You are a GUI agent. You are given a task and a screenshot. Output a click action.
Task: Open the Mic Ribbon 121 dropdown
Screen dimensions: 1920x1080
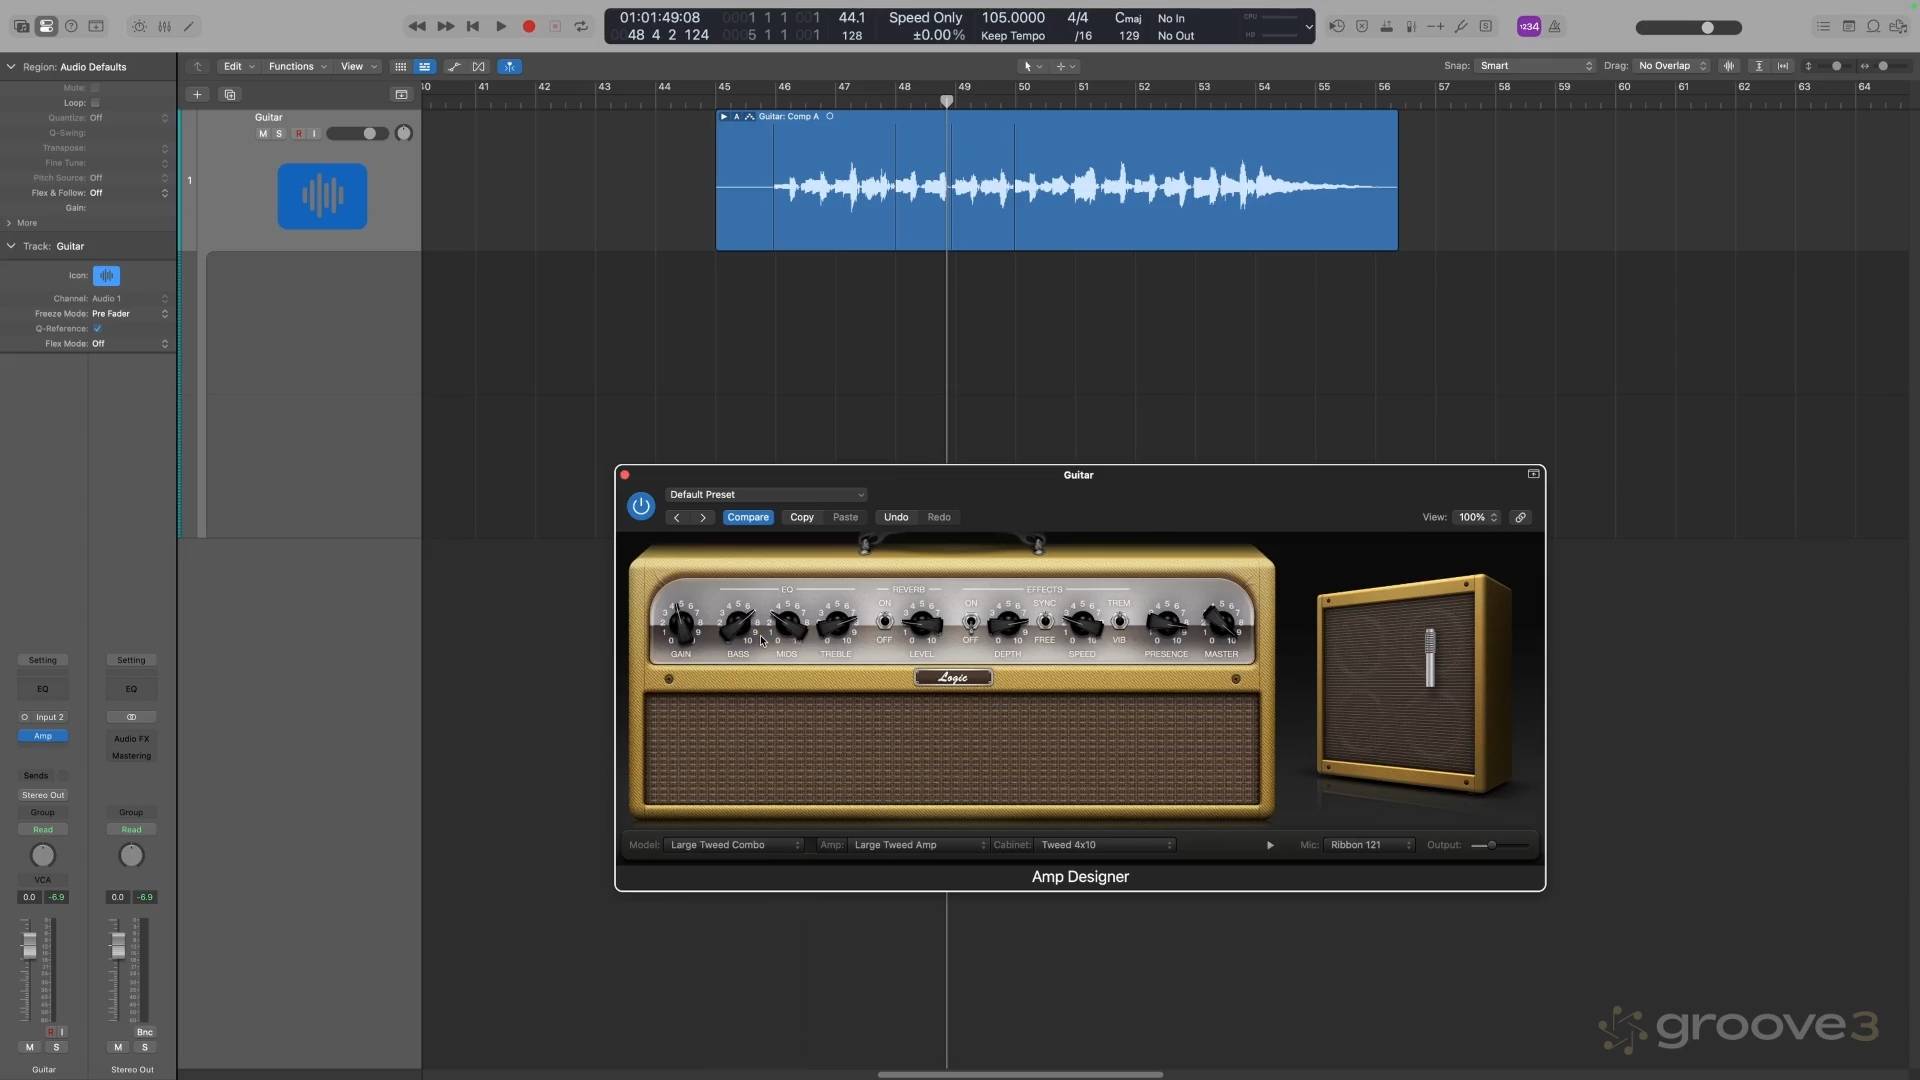[1369, 845]
